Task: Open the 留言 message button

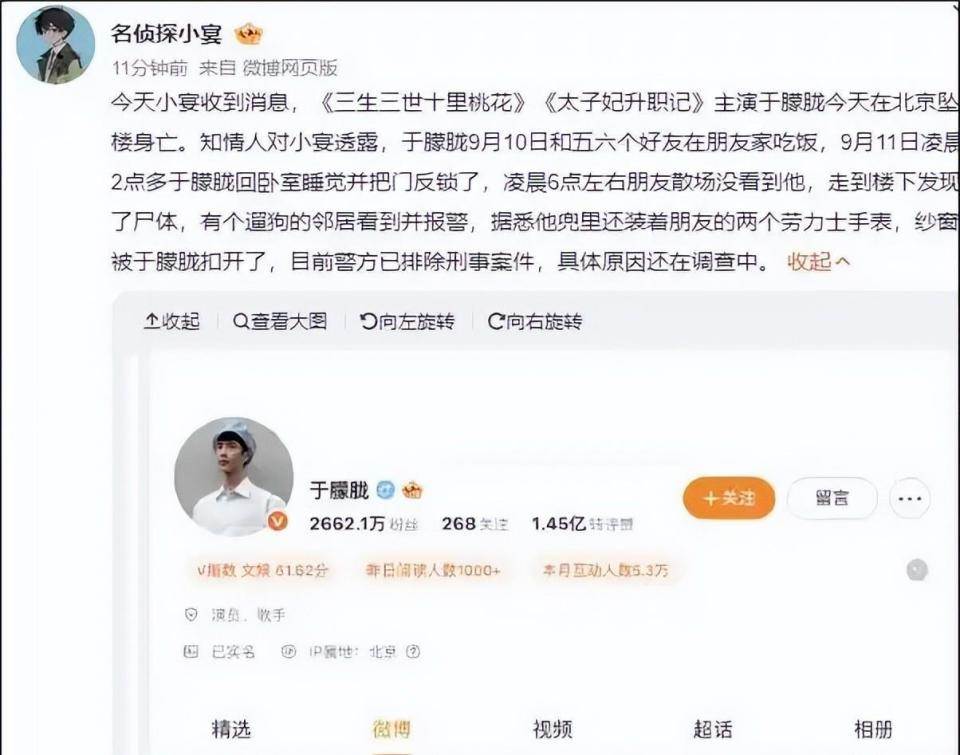Action: tap(832, 498)
